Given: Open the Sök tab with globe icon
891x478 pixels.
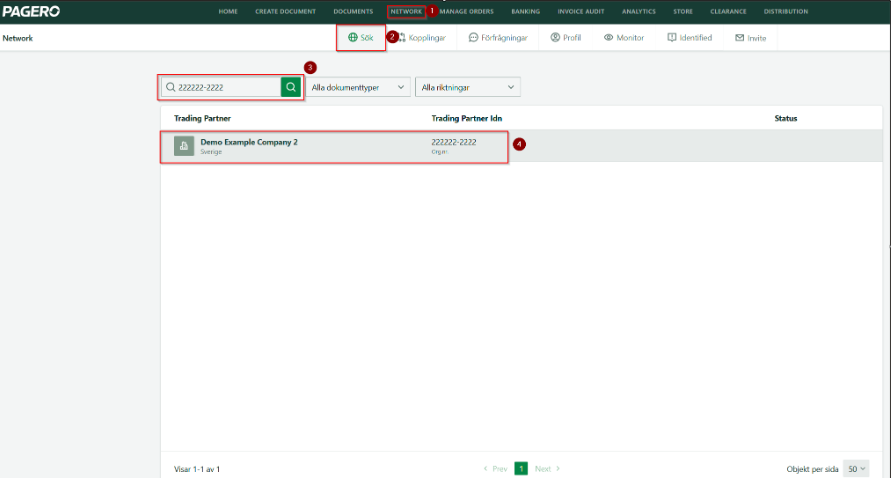Looking at the screenshot, I should pos(360,37).
